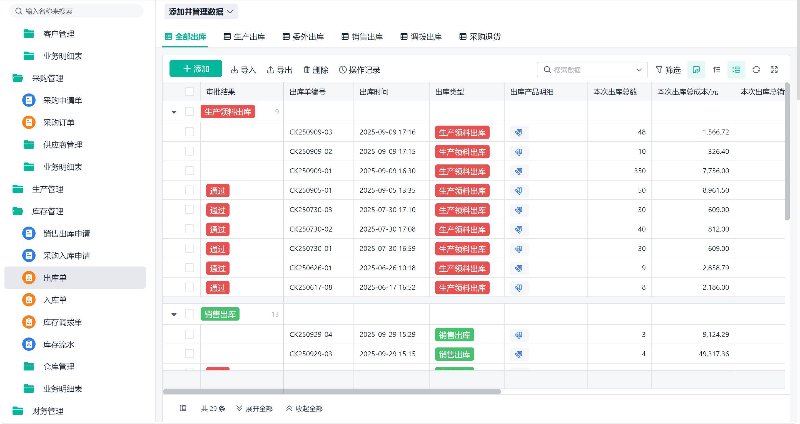
Task: Open the 客户管理 folder icon
Action: 29,34
